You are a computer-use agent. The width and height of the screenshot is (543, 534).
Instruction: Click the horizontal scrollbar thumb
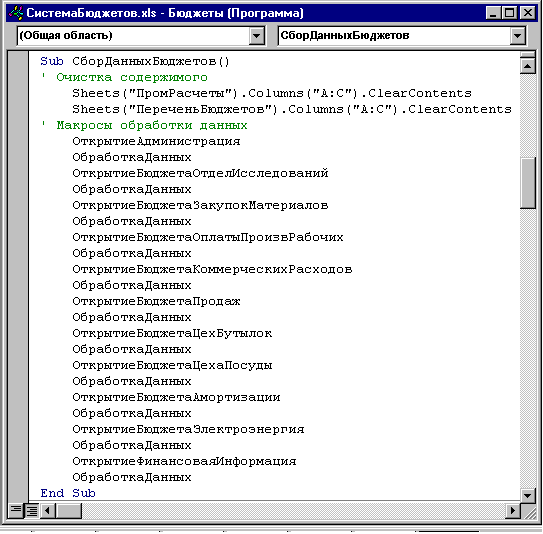(x=69, y=510)
